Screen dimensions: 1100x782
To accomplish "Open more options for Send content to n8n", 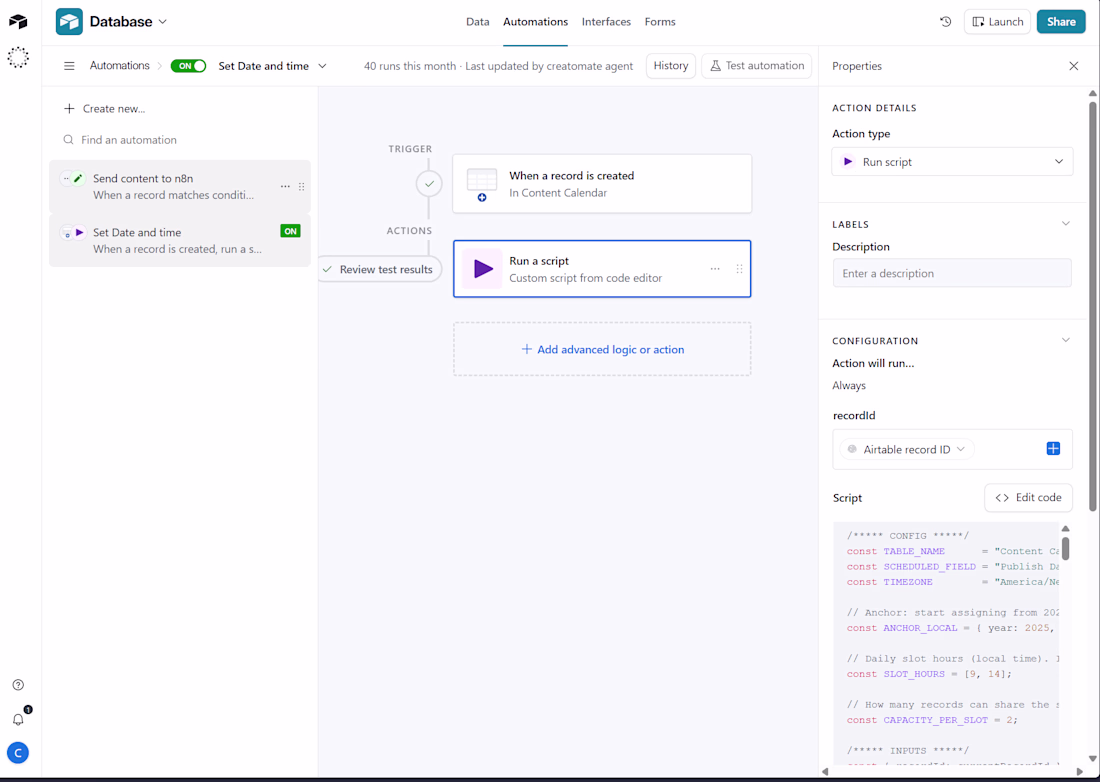I will (285, 187).
